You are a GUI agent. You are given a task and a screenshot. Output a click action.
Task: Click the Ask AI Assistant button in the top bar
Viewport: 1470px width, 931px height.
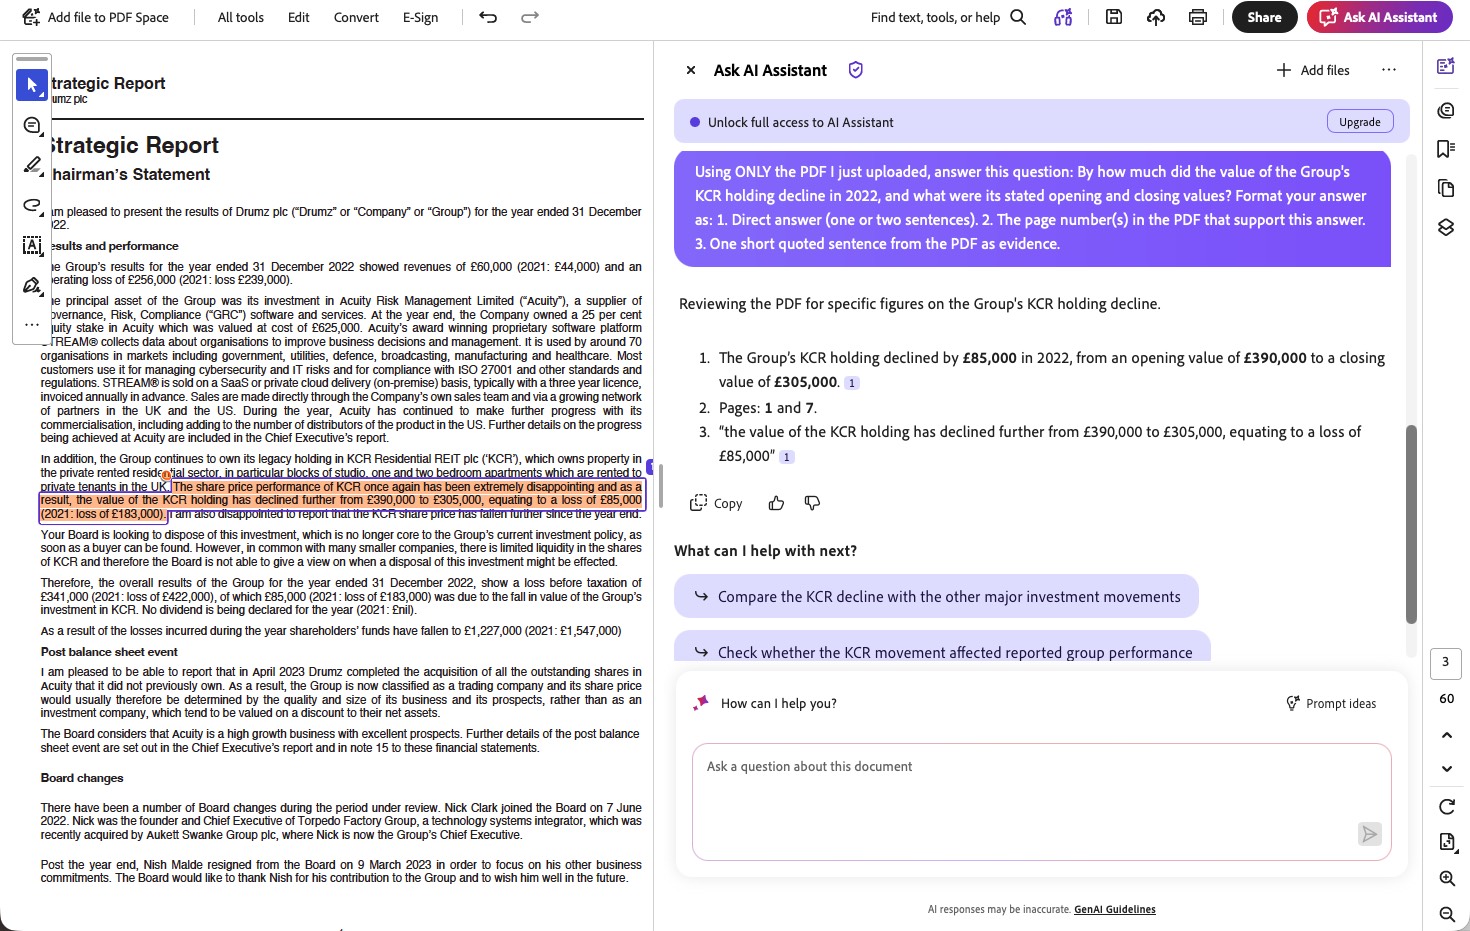(1379, 17)
